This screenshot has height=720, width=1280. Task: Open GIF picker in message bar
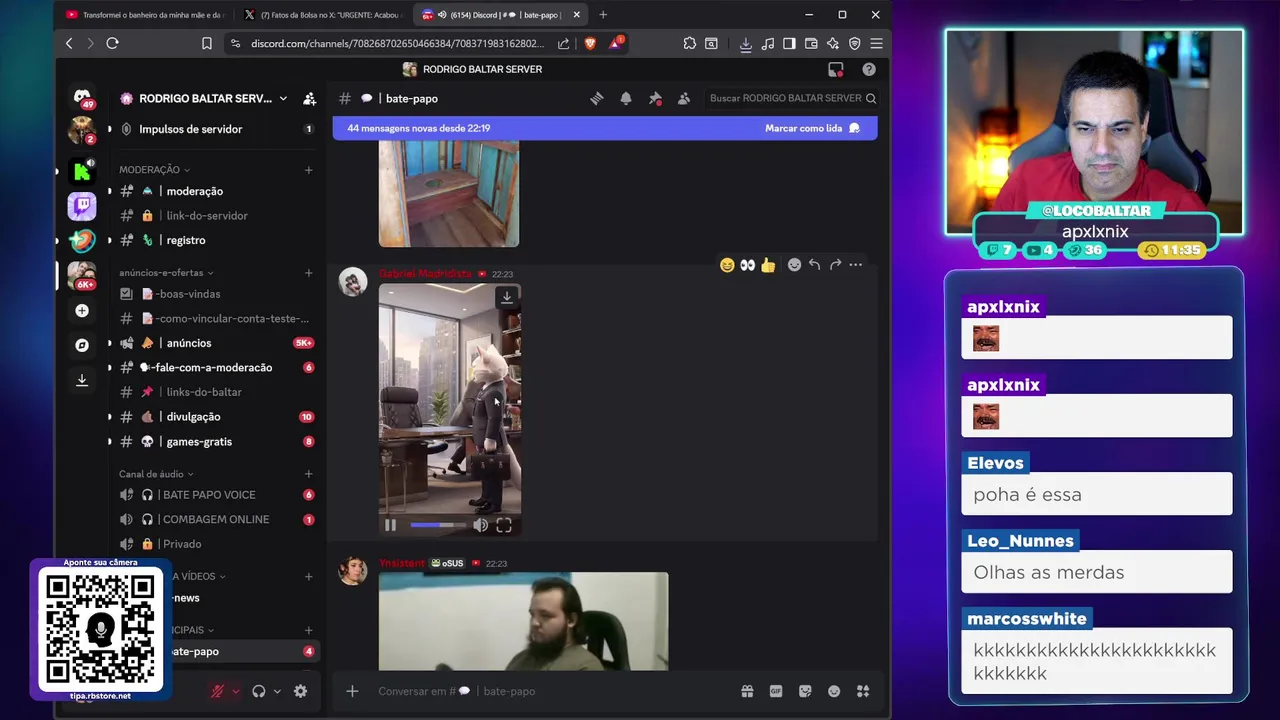[776, 691]
